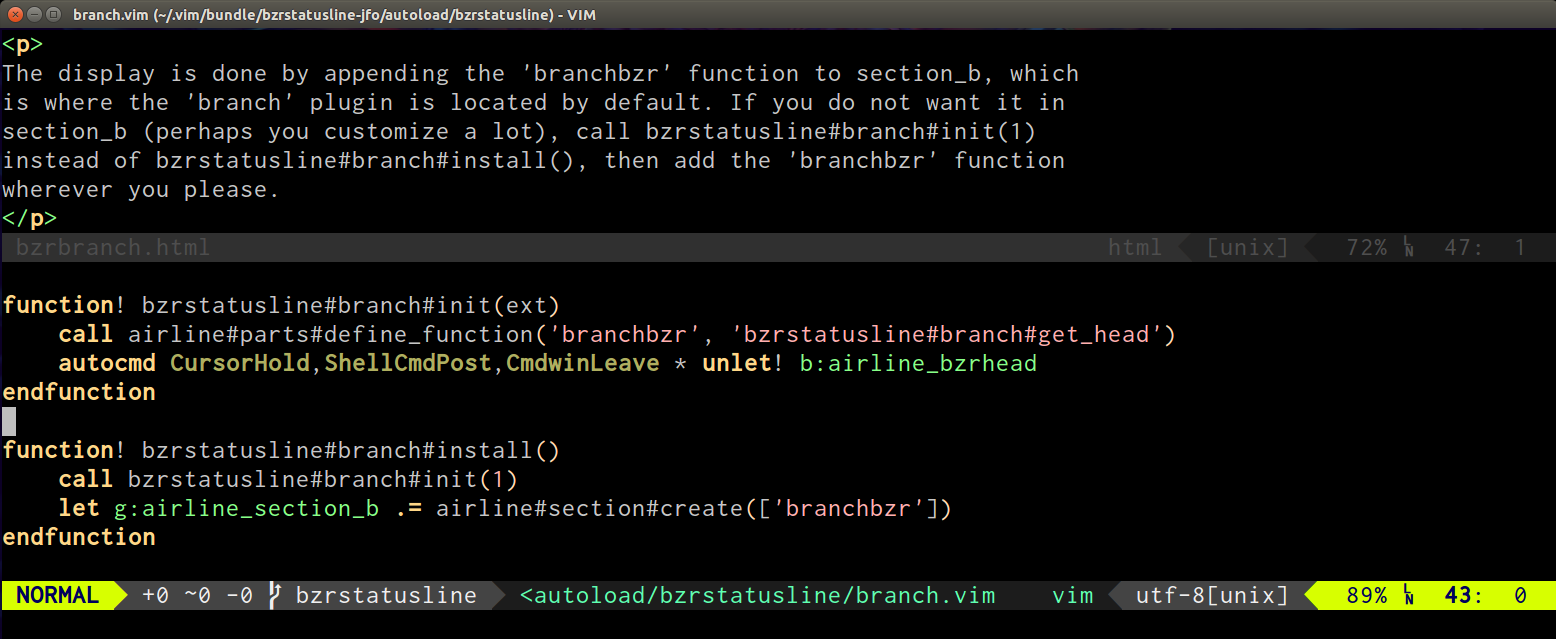The height and width of the screenshot is (639, 1556).
Task: Click the NORMAL mode indicator
Action: coord(58,596)
